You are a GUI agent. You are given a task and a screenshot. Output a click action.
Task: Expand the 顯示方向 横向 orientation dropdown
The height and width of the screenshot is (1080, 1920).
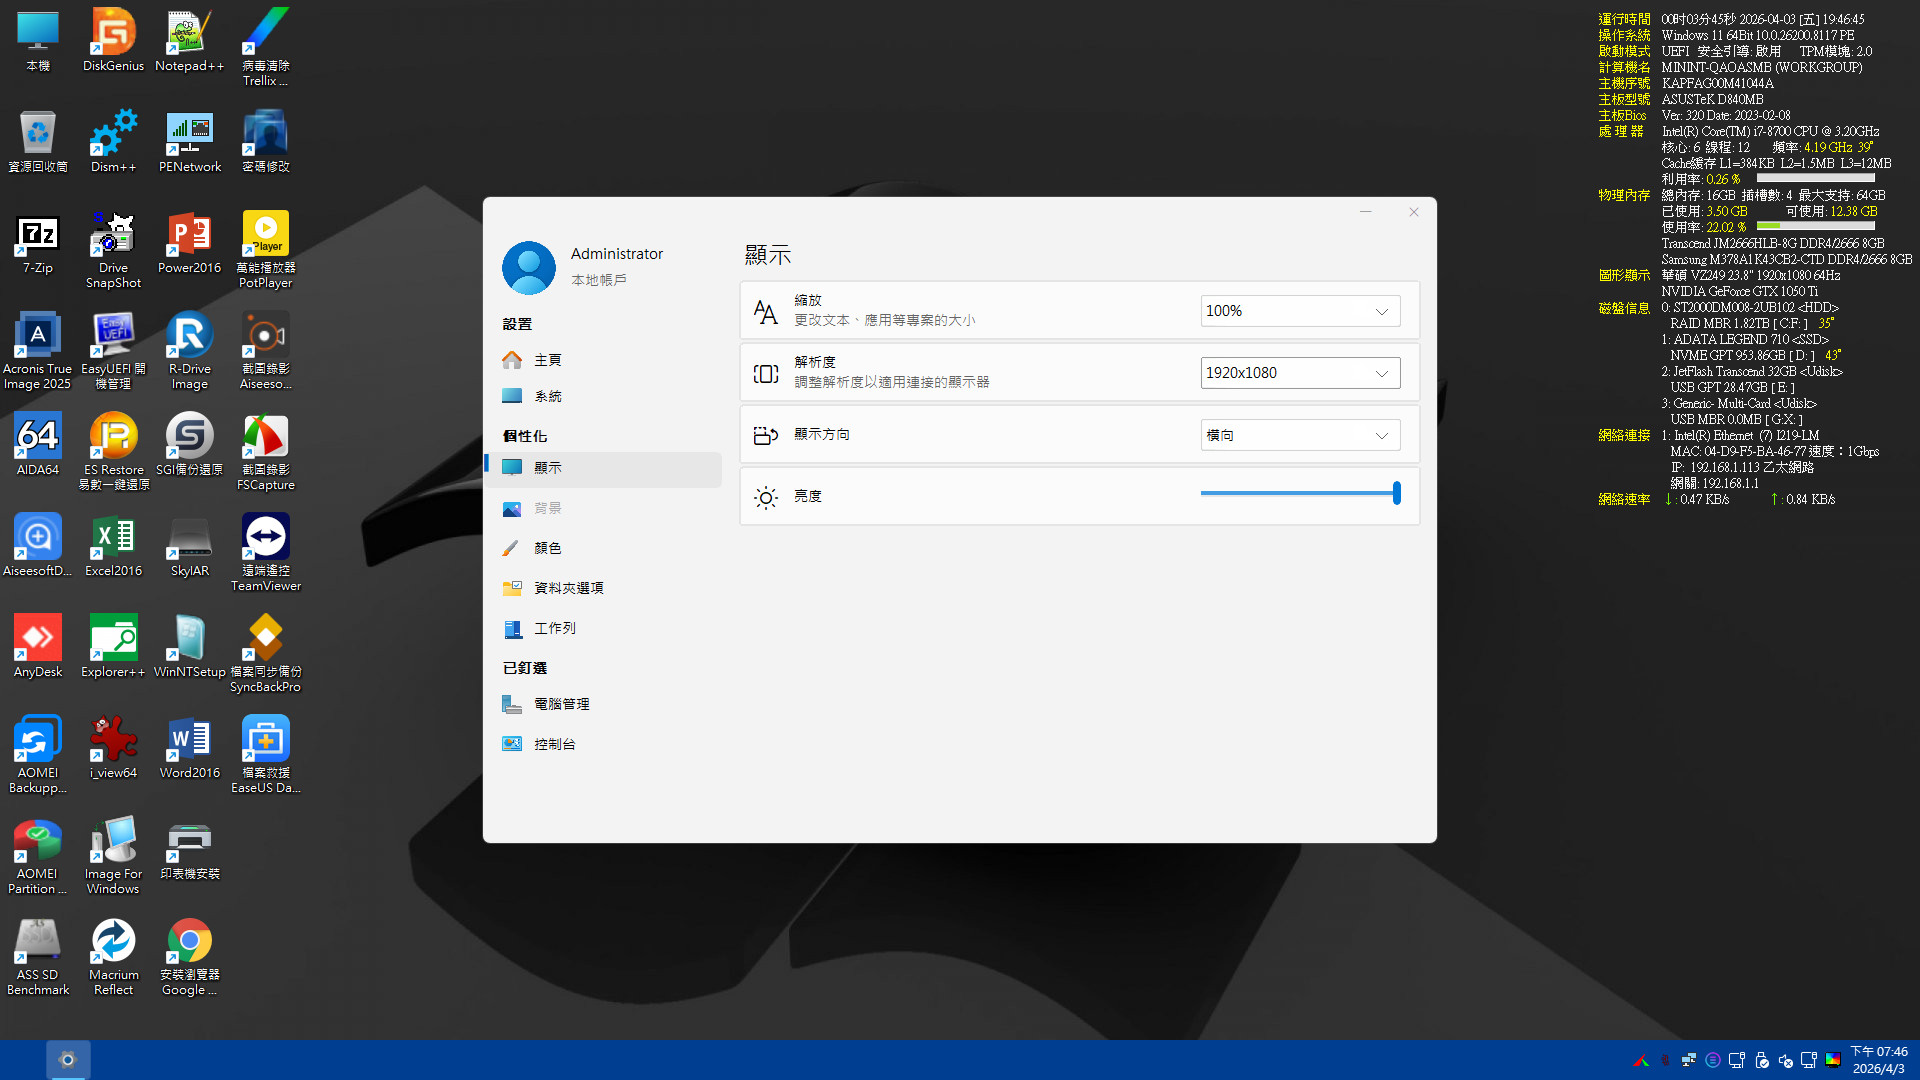[x=1299, y=435]
